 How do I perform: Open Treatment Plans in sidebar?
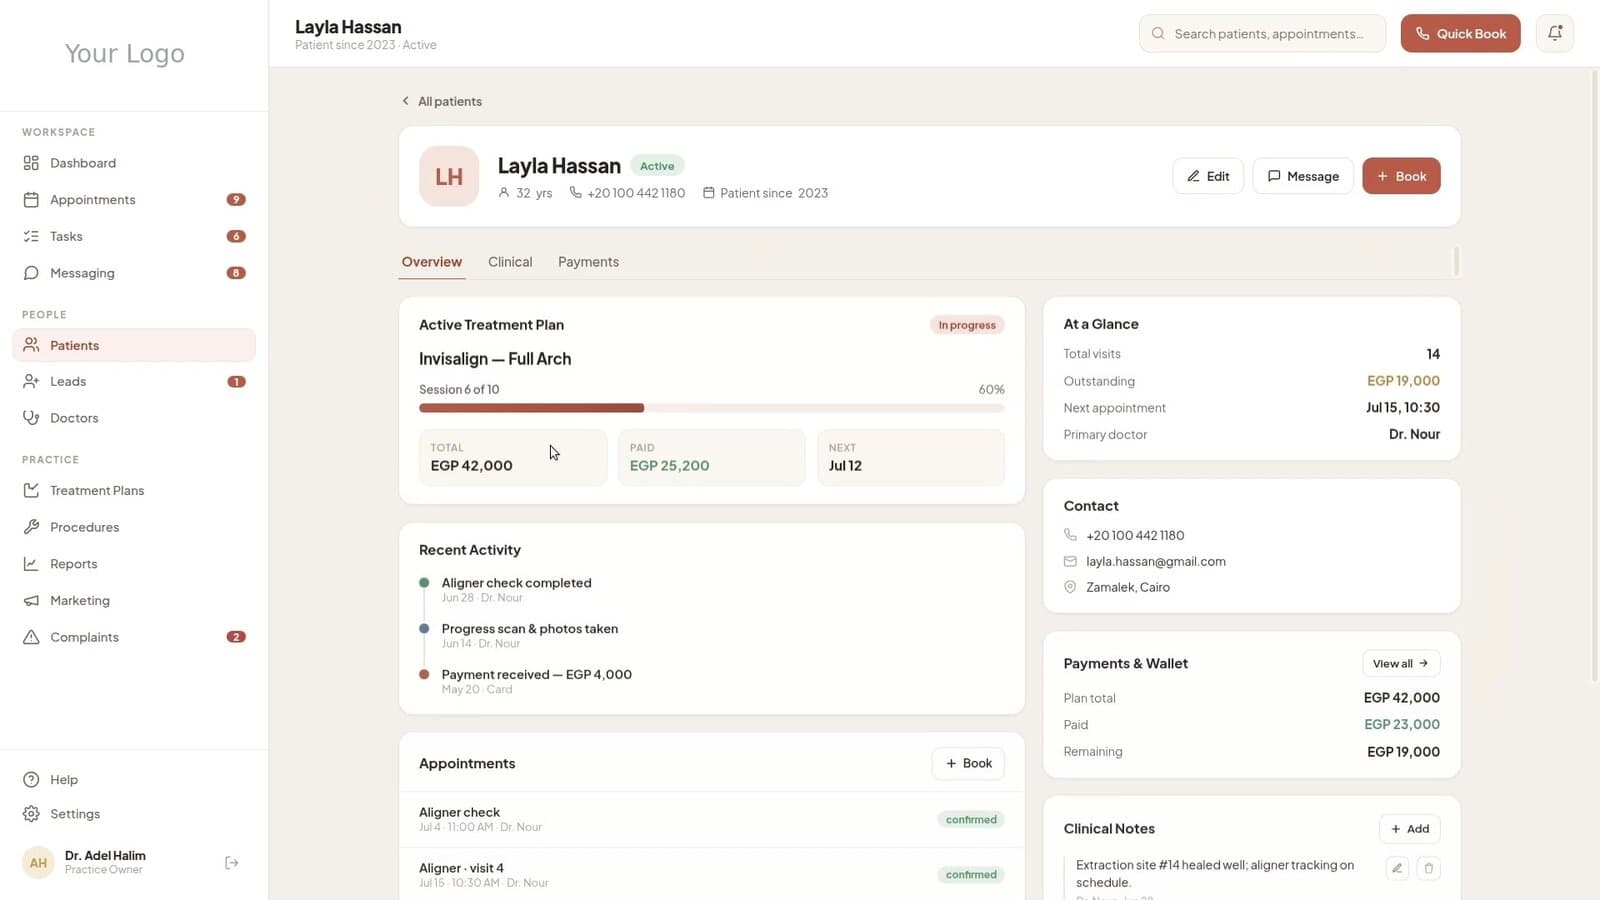134,490
